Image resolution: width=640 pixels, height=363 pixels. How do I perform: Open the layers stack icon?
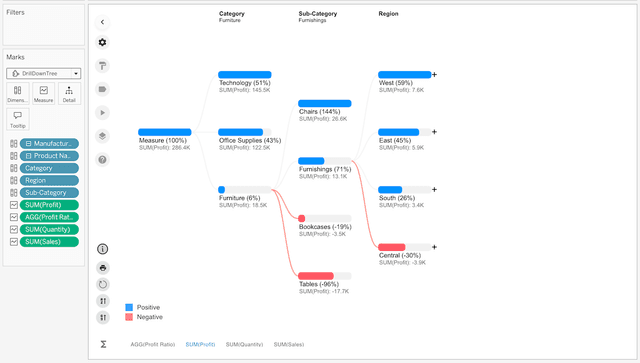(x=102, y=136)
